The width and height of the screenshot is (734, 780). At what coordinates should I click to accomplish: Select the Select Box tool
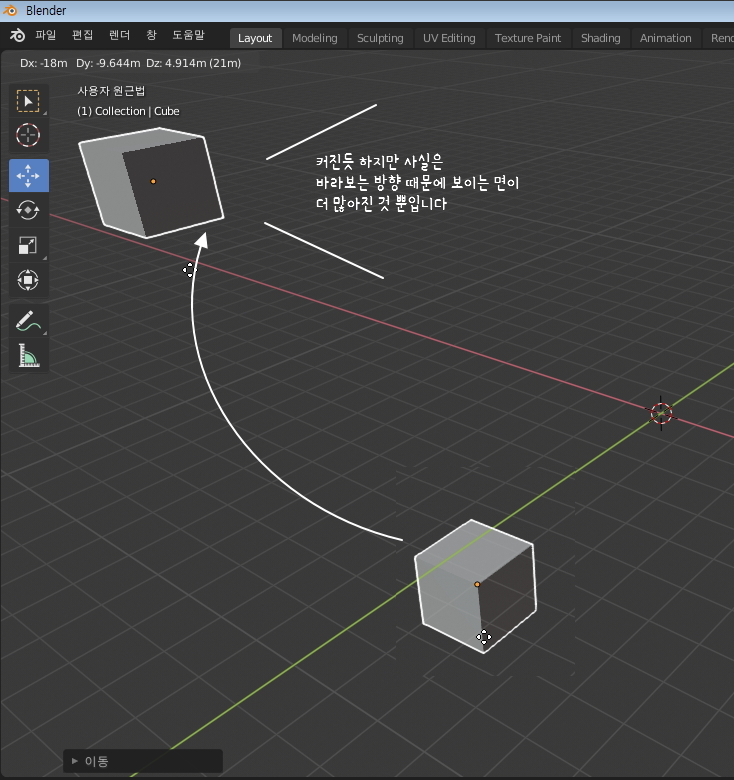(x=28, y=100)
